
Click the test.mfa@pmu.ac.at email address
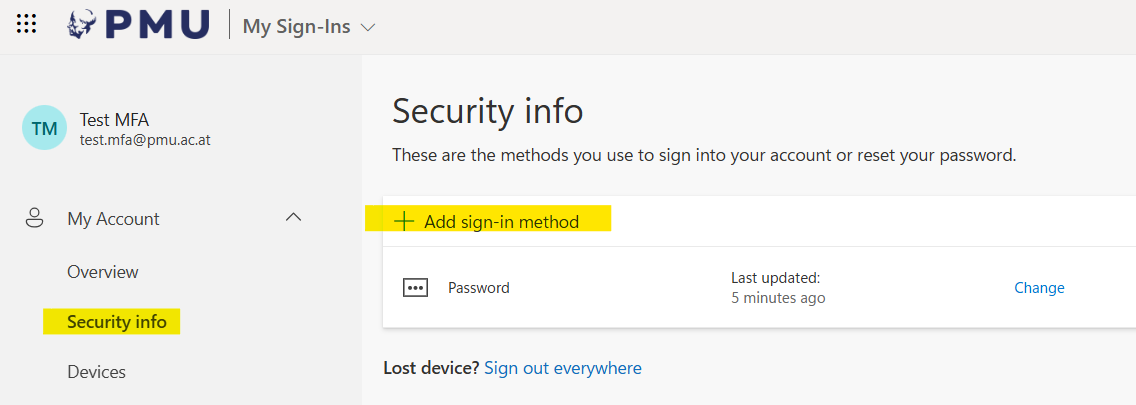[145, 140]
